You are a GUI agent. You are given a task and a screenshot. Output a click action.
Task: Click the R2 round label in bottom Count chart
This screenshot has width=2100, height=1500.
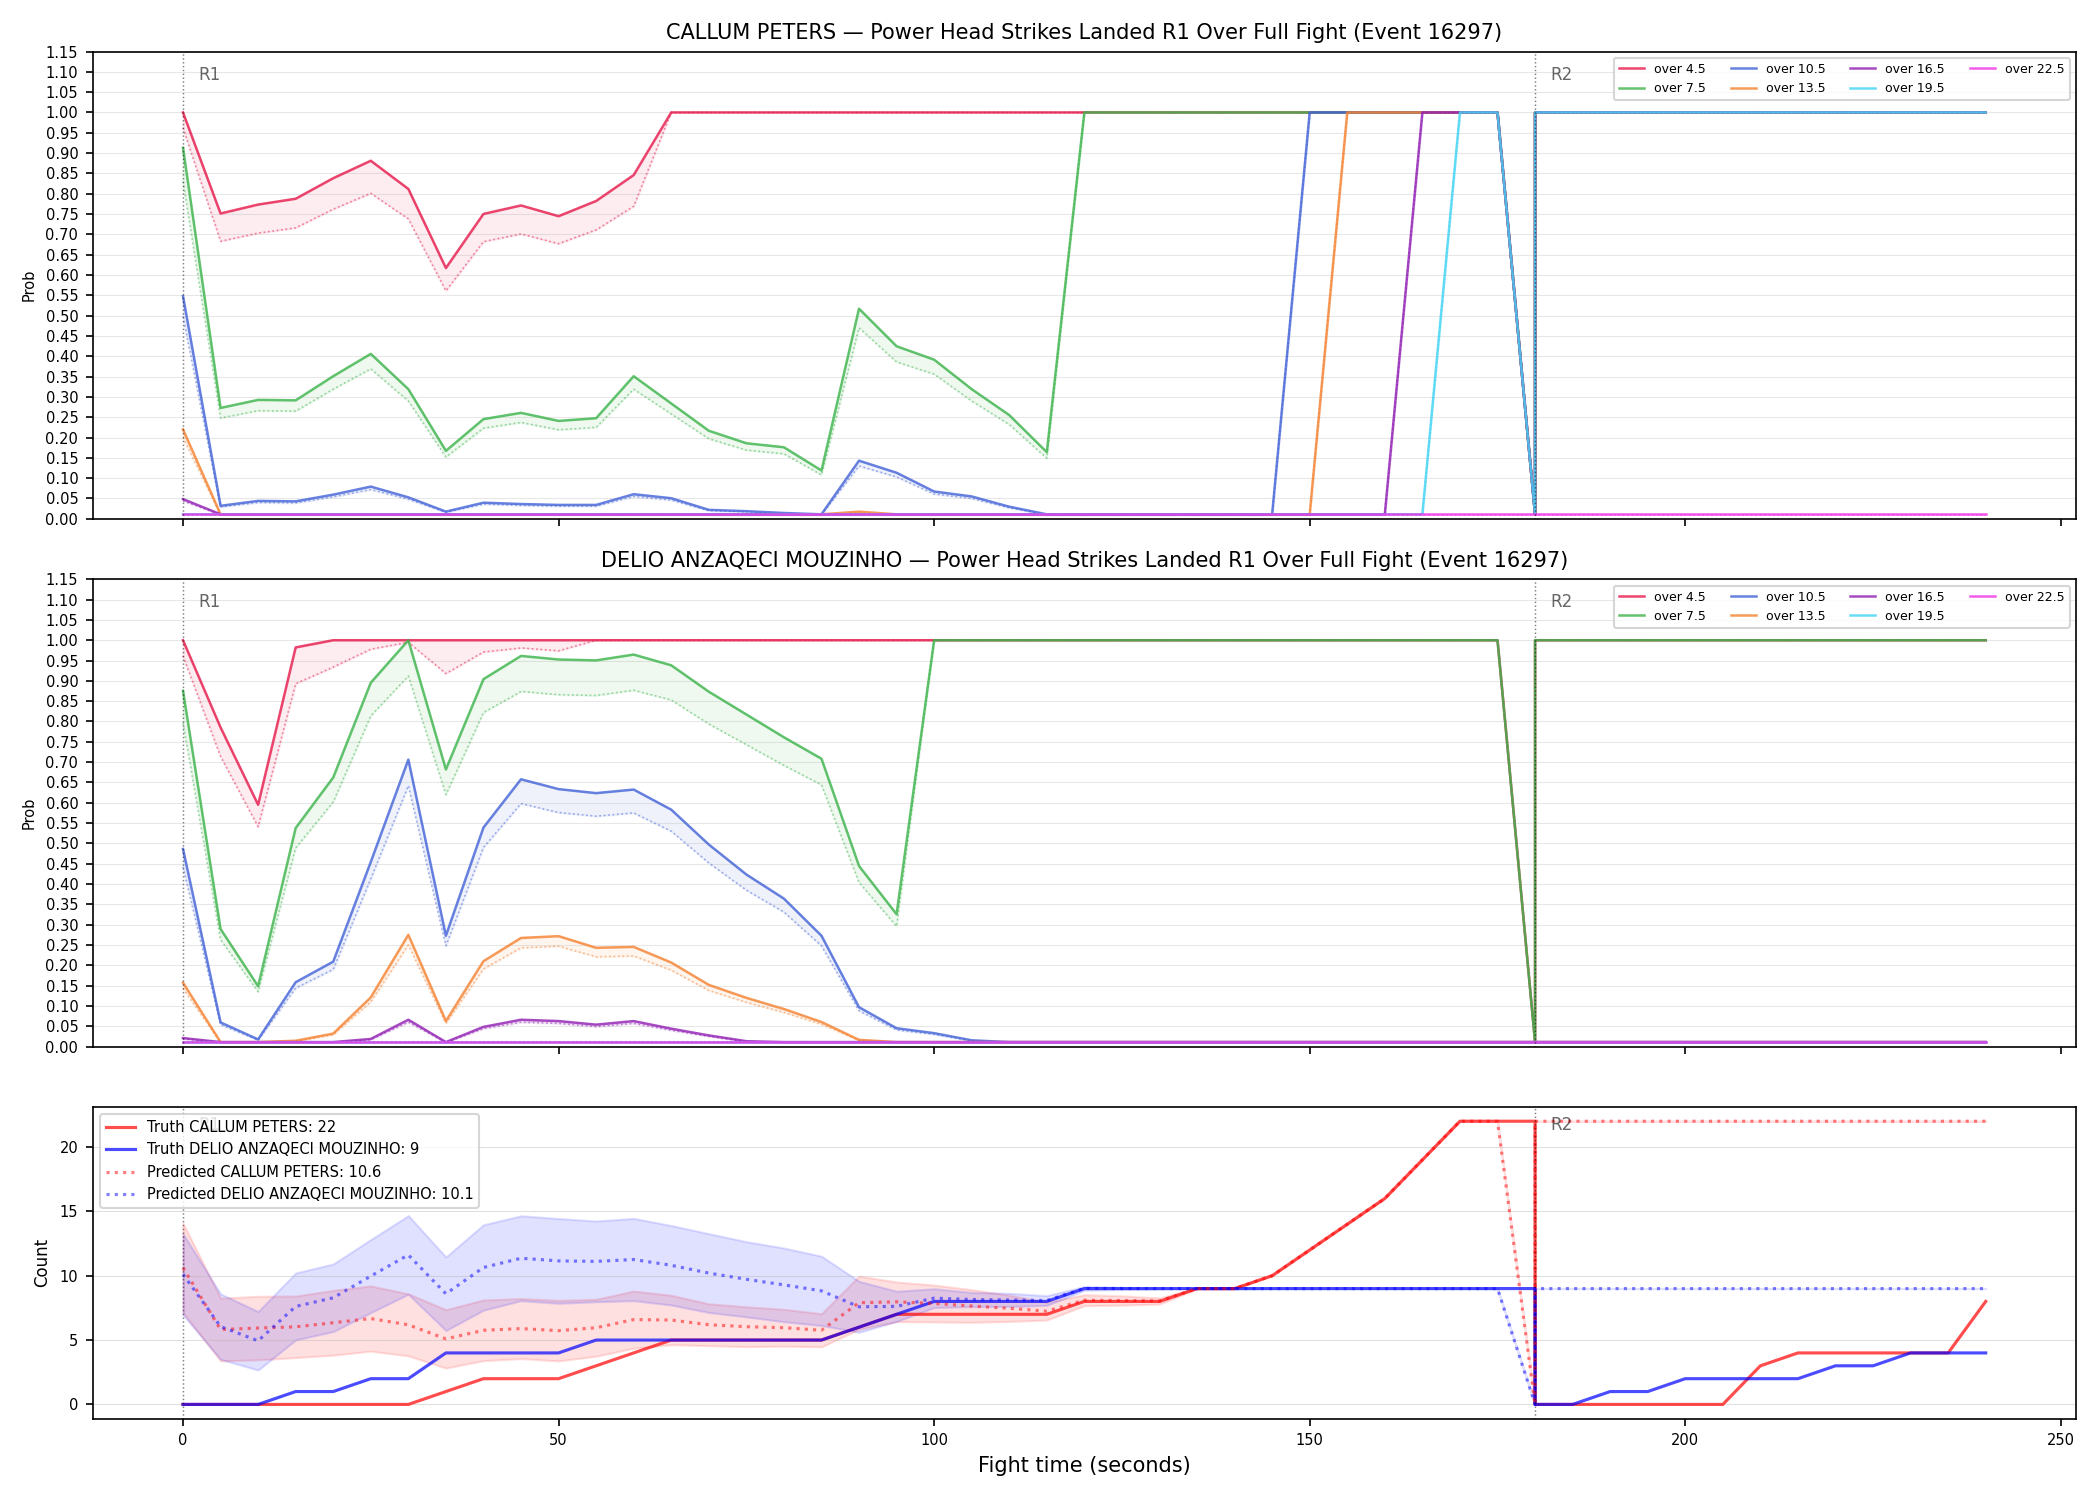(x=1561, y=1124)
